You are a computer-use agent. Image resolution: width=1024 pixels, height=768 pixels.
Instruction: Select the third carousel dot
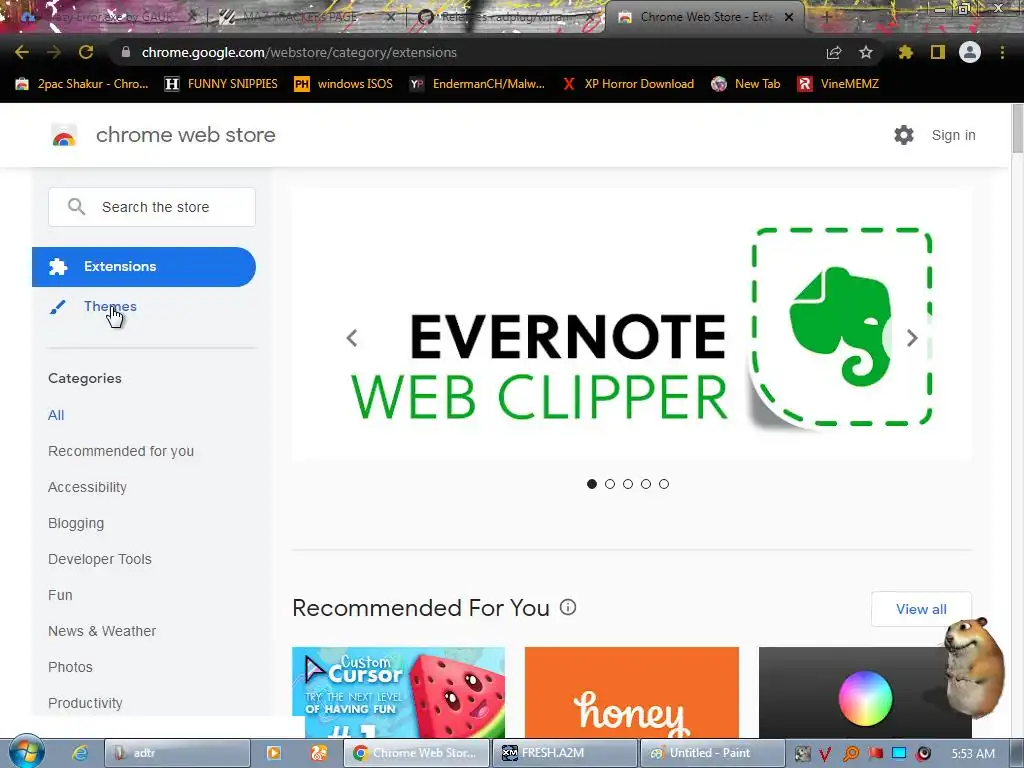tap(628, 484)
